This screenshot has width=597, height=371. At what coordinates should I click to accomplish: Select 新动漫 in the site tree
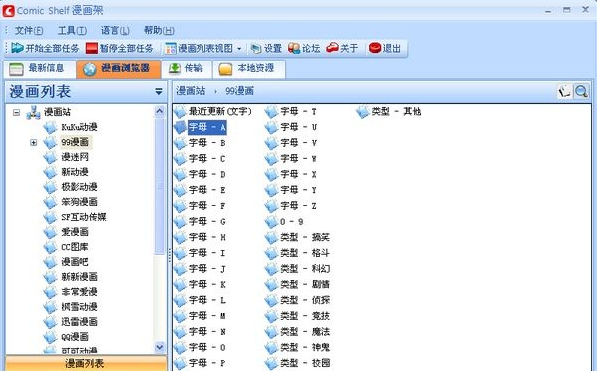(75, 172)
